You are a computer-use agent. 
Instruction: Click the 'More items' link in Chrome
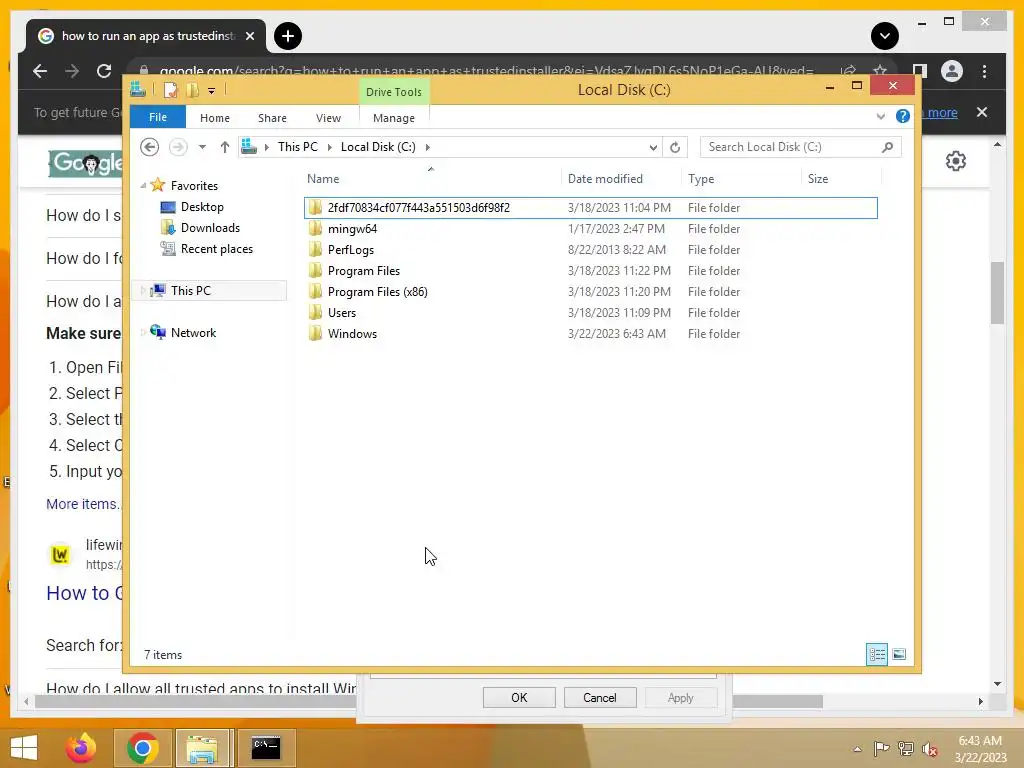(x=83, y=504)
